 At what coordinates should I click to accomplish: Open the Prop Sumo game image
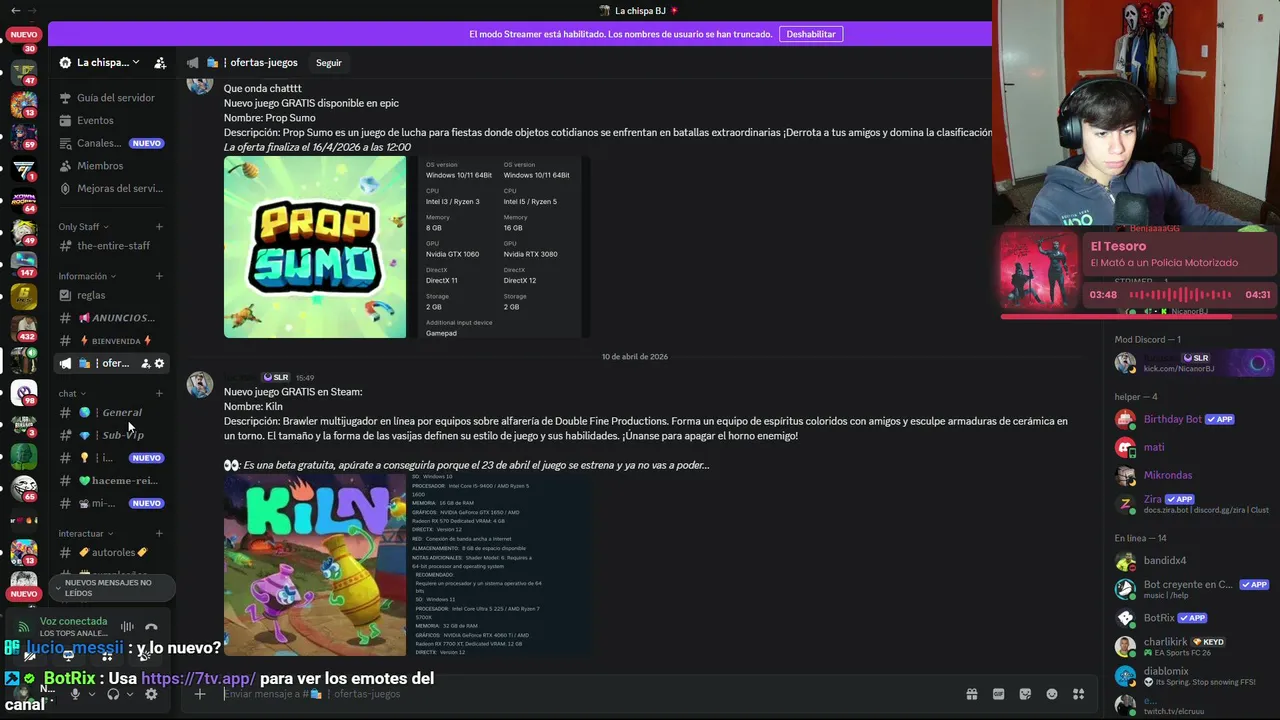pyautogui.click(x=315, y=247)
